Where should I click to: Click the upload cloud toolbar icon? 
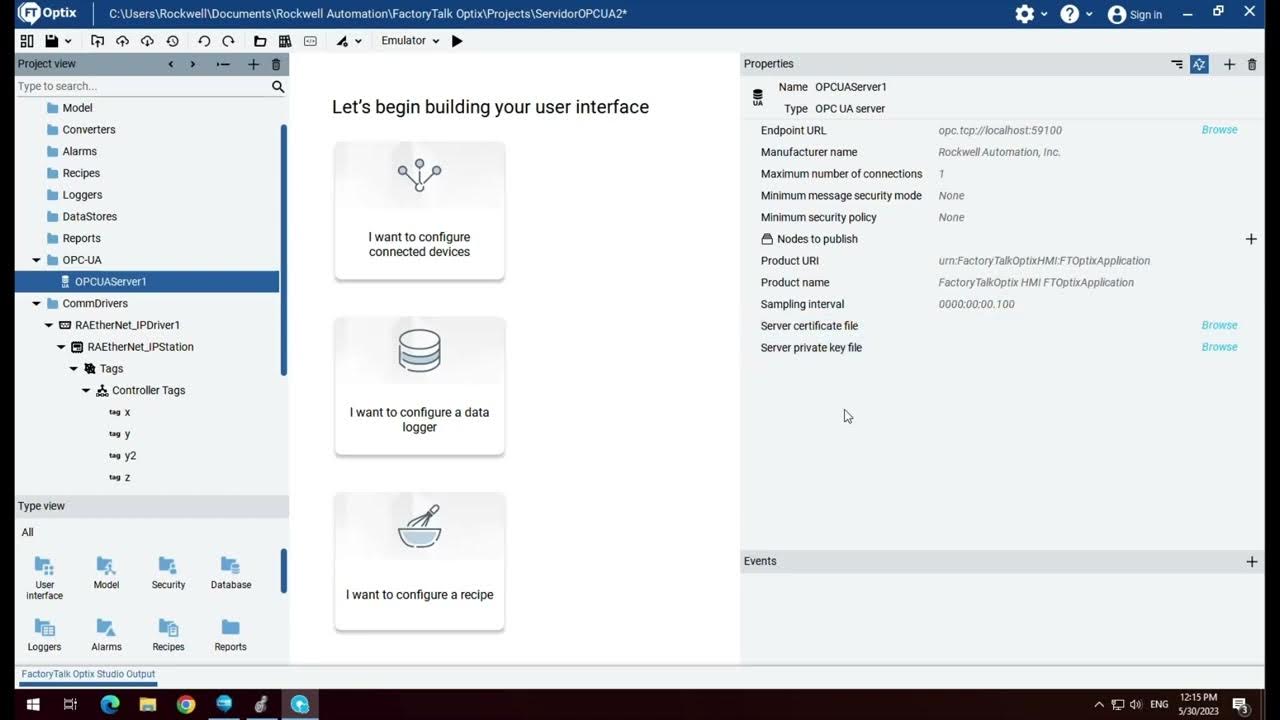coord(122,41)
